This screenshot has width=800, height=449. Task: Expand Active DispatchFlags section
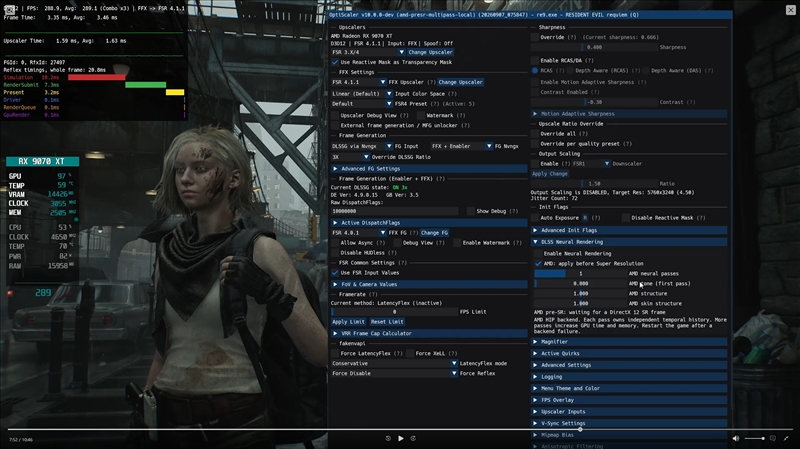coord(429,223)
